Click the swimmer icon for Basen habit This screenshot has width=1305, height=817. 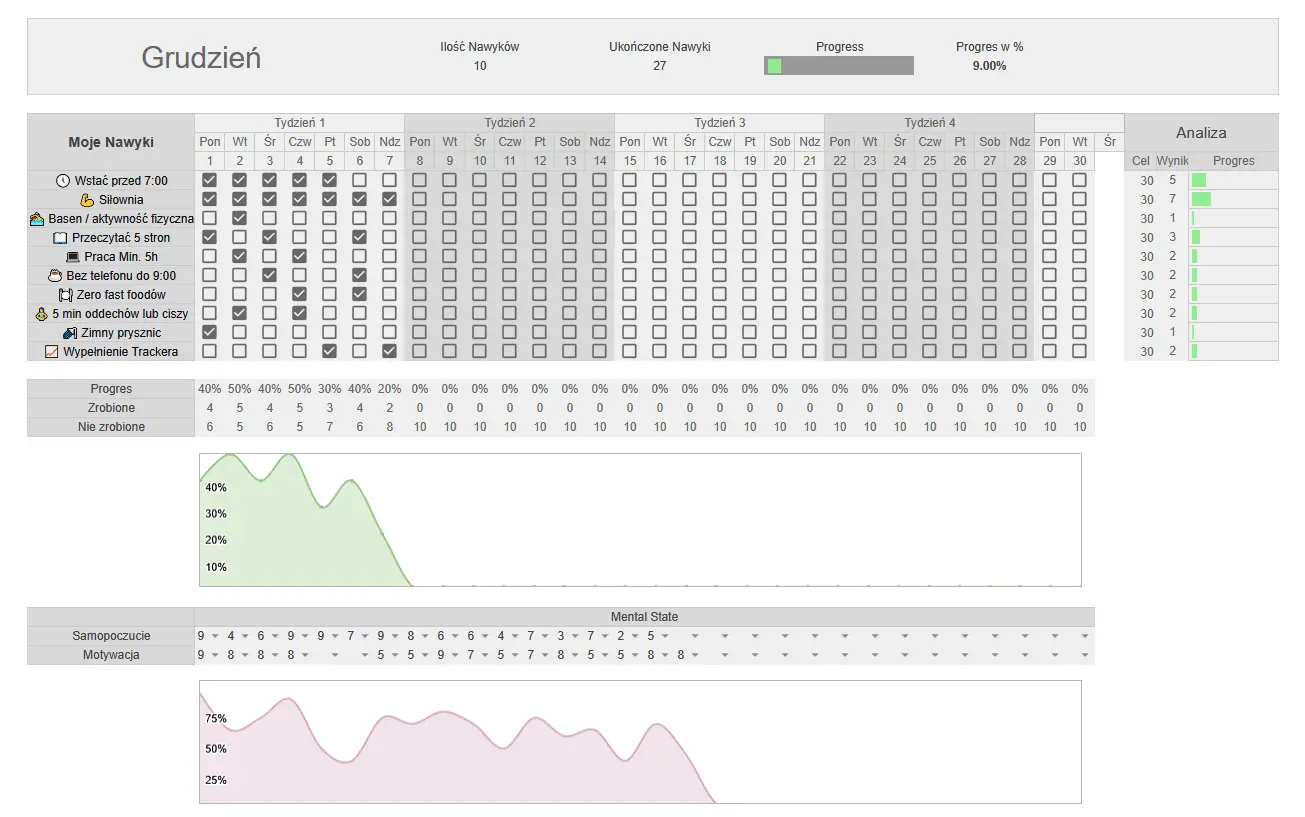(x=37, y=219)
